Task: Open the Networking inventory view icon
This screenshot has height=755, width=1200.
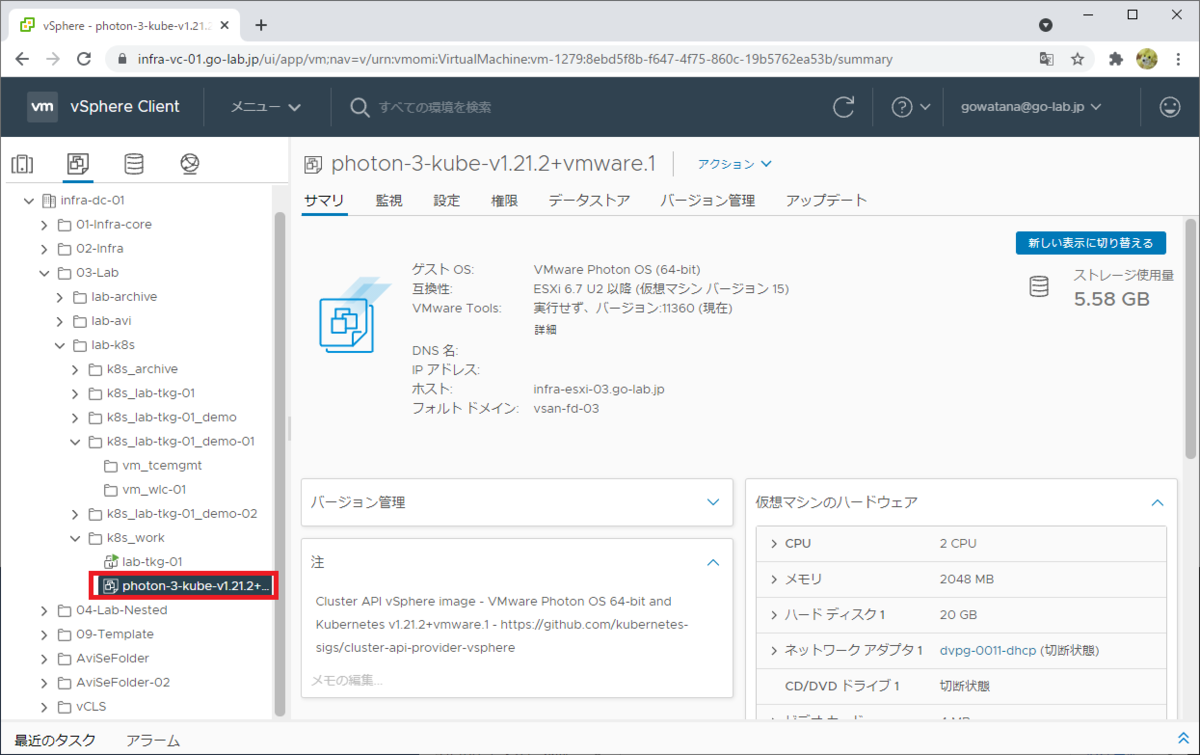Action: pos(190,164)
